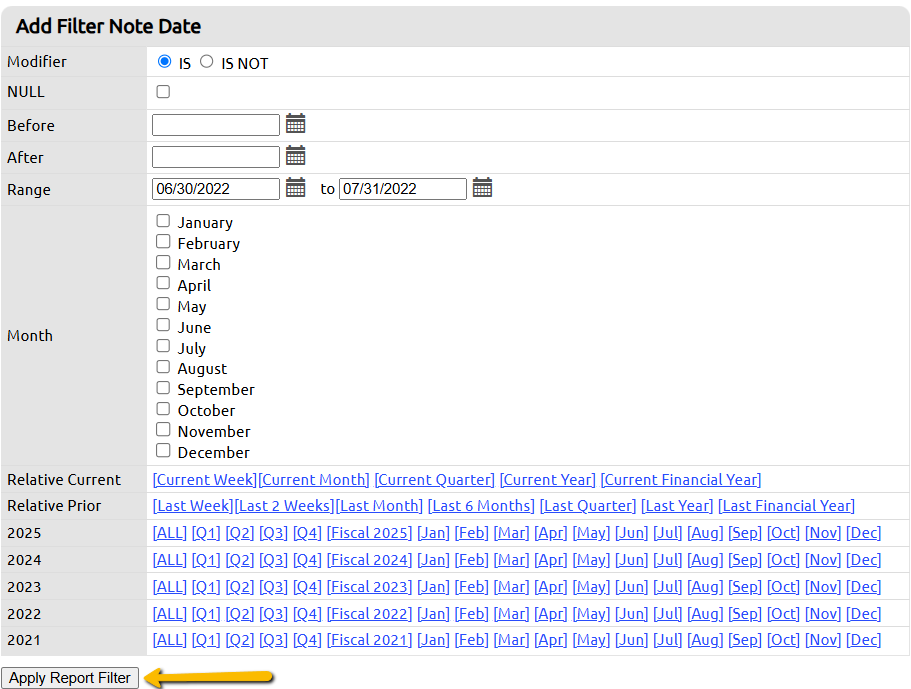Image resolution: width=911 pixels, height=689 pixels.
Task: Tick the NULL checkbox
Action: coord(163,92)
